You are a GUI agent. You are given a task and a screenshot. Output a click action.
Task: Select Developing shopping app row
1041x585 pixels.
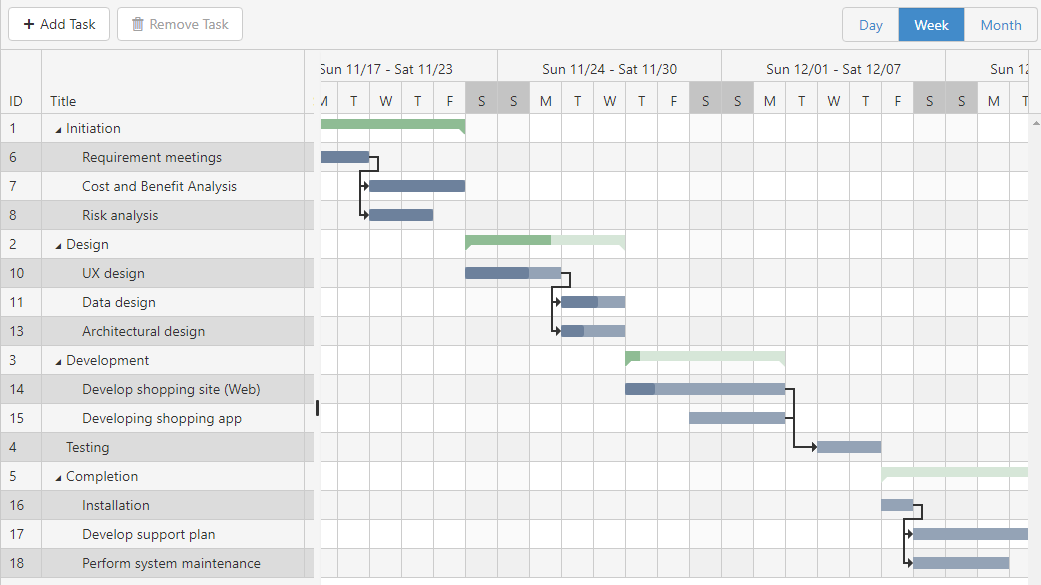[x=157, y=418]
